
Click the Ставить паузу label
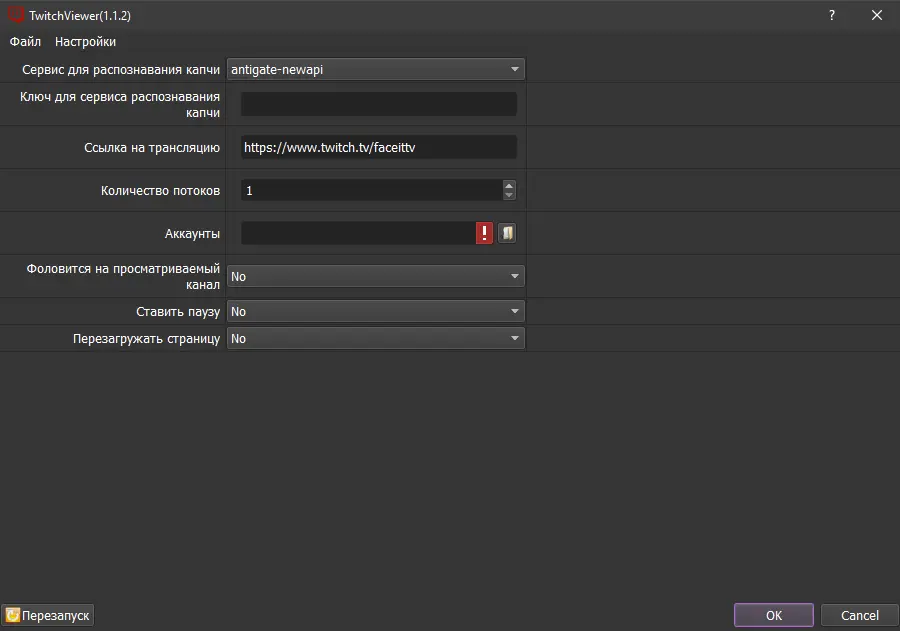click(178, 312)
